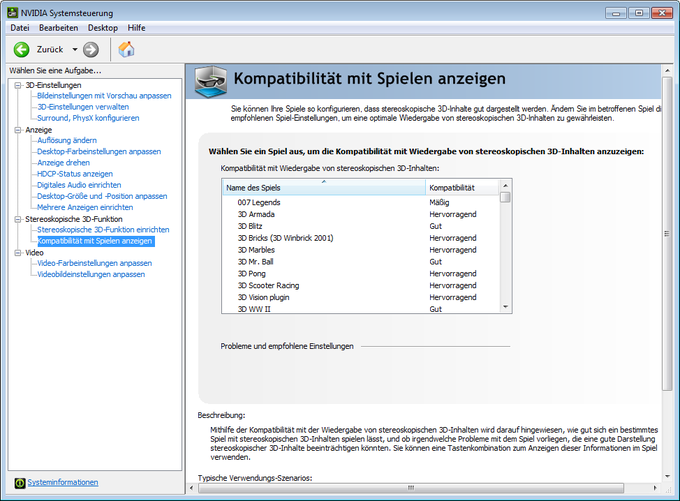The width and height of the screenshot is (680, 501).
Task: Open Stereoskopische 3D-Funktion einrichten
Action: (103, 230)
